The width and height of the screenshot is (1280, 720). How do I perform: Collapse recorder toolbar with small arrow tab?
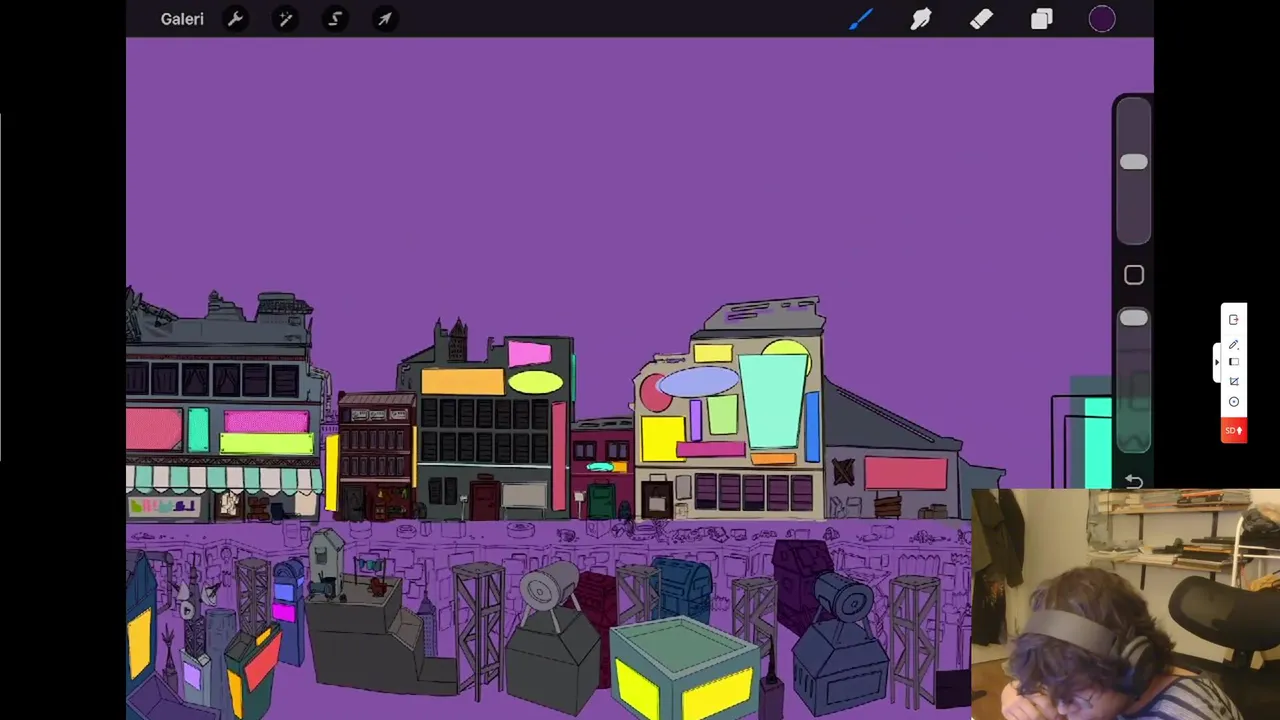pos(1217,363)
